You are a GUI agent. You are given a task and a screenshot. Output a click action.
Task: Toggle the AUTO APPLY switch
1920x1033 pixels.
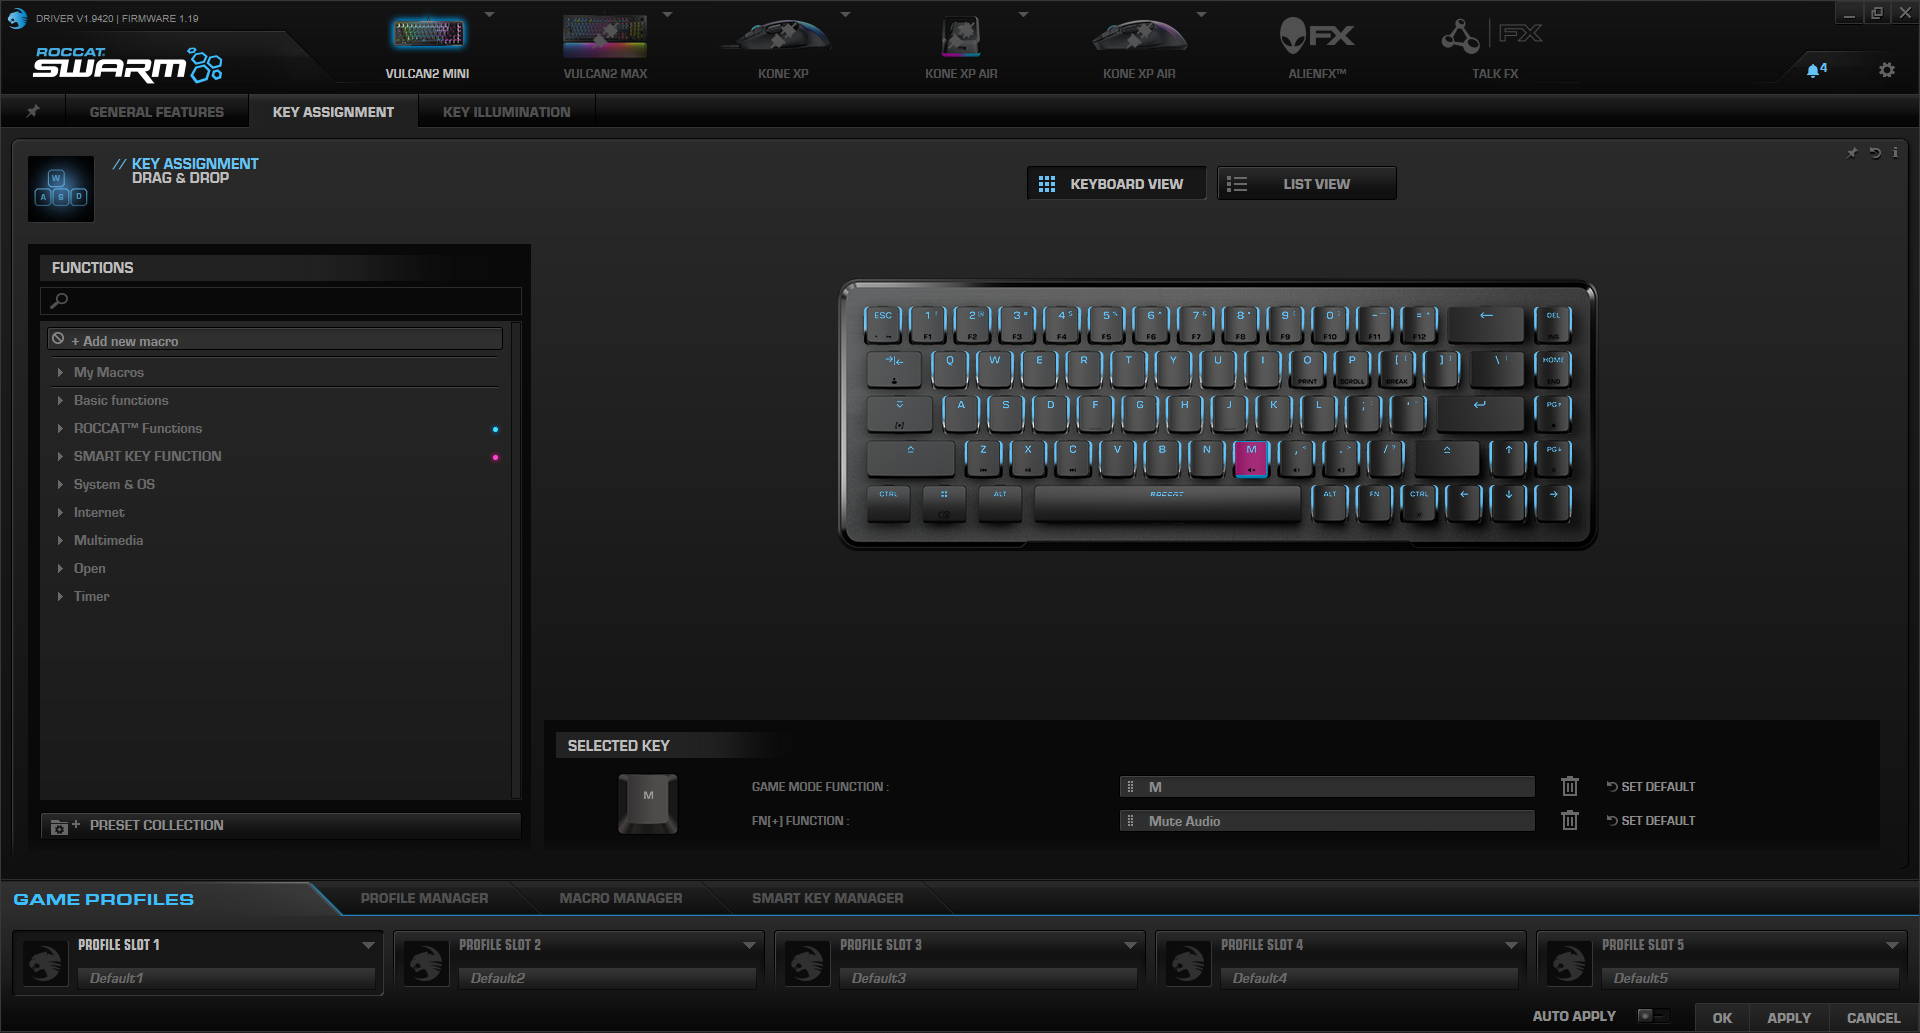1652,1016
